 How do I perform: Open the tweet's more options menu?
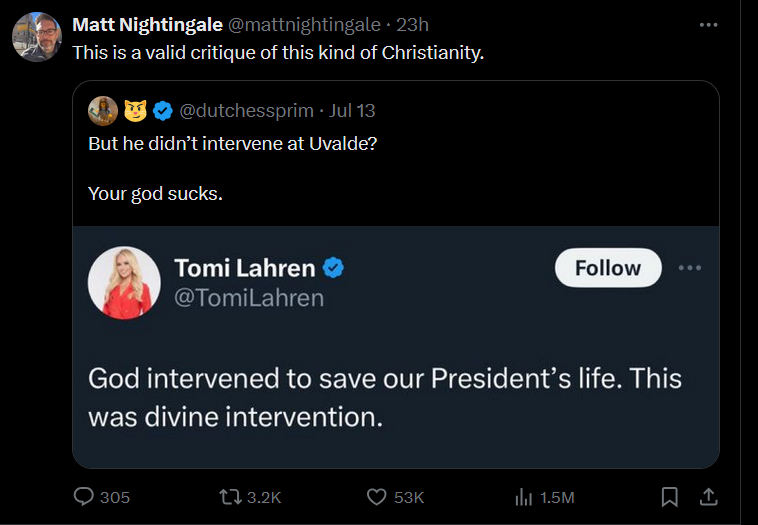point(709,25)
